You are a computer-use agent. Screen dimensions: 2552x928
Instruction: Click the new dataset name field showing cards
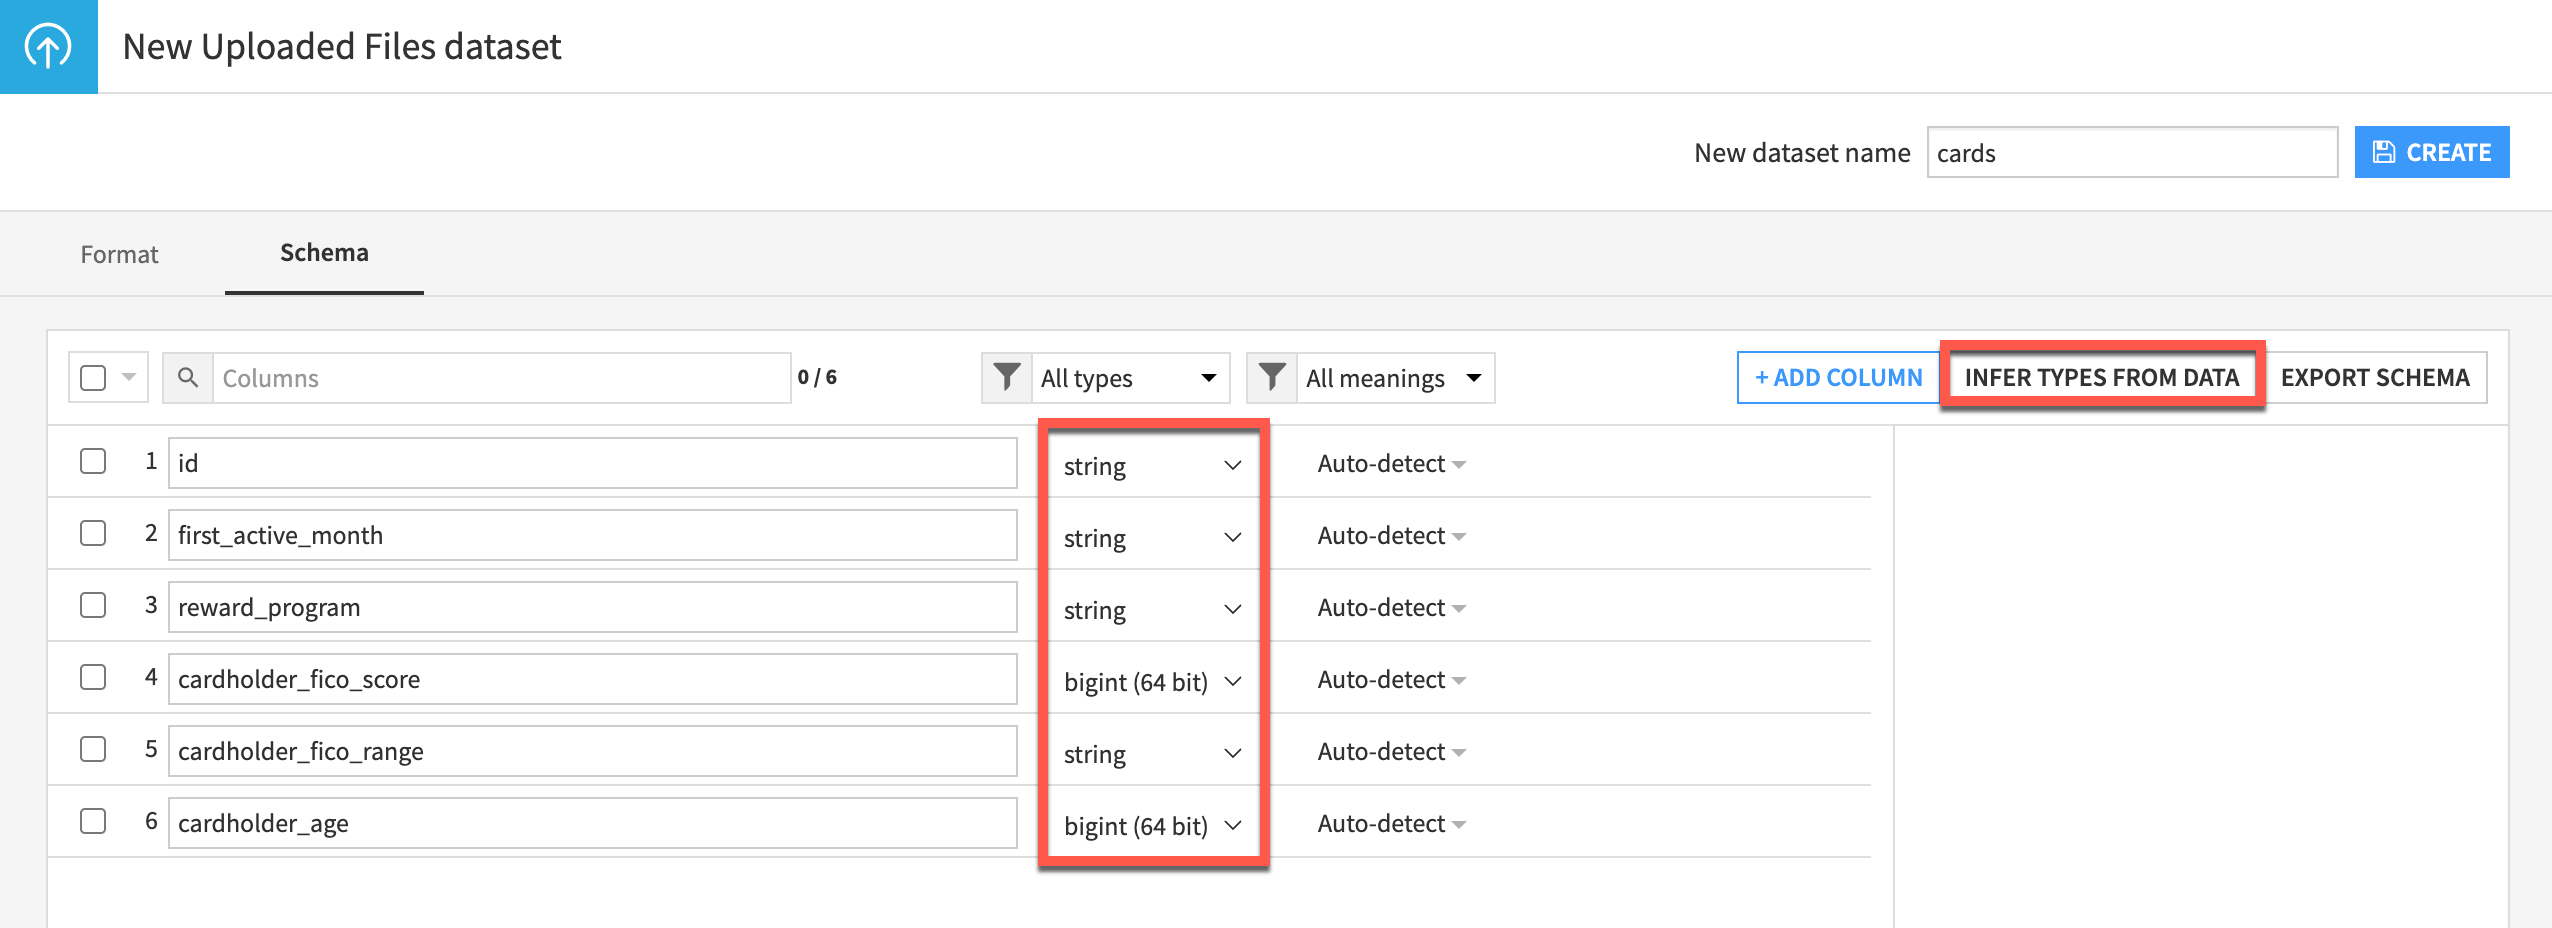pos(2133,152)
